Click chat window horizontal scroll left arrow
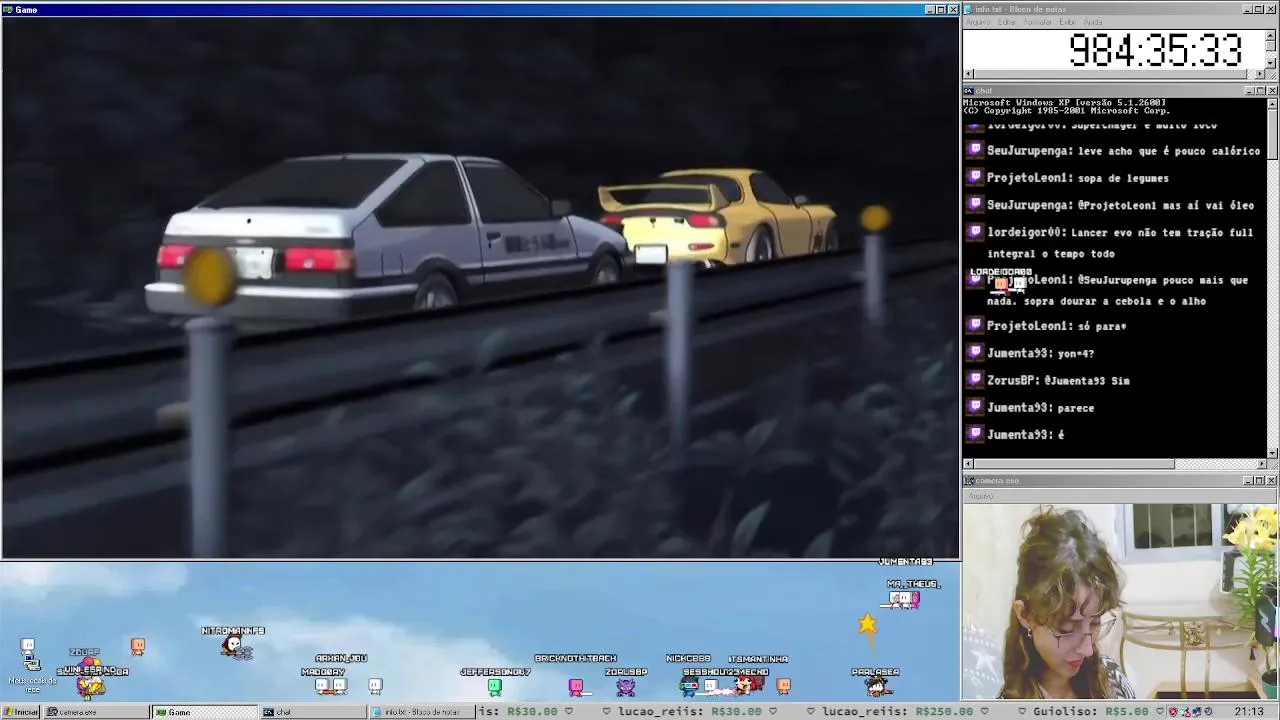Screen dimensions: 1280x720 [x=968, y=464]
